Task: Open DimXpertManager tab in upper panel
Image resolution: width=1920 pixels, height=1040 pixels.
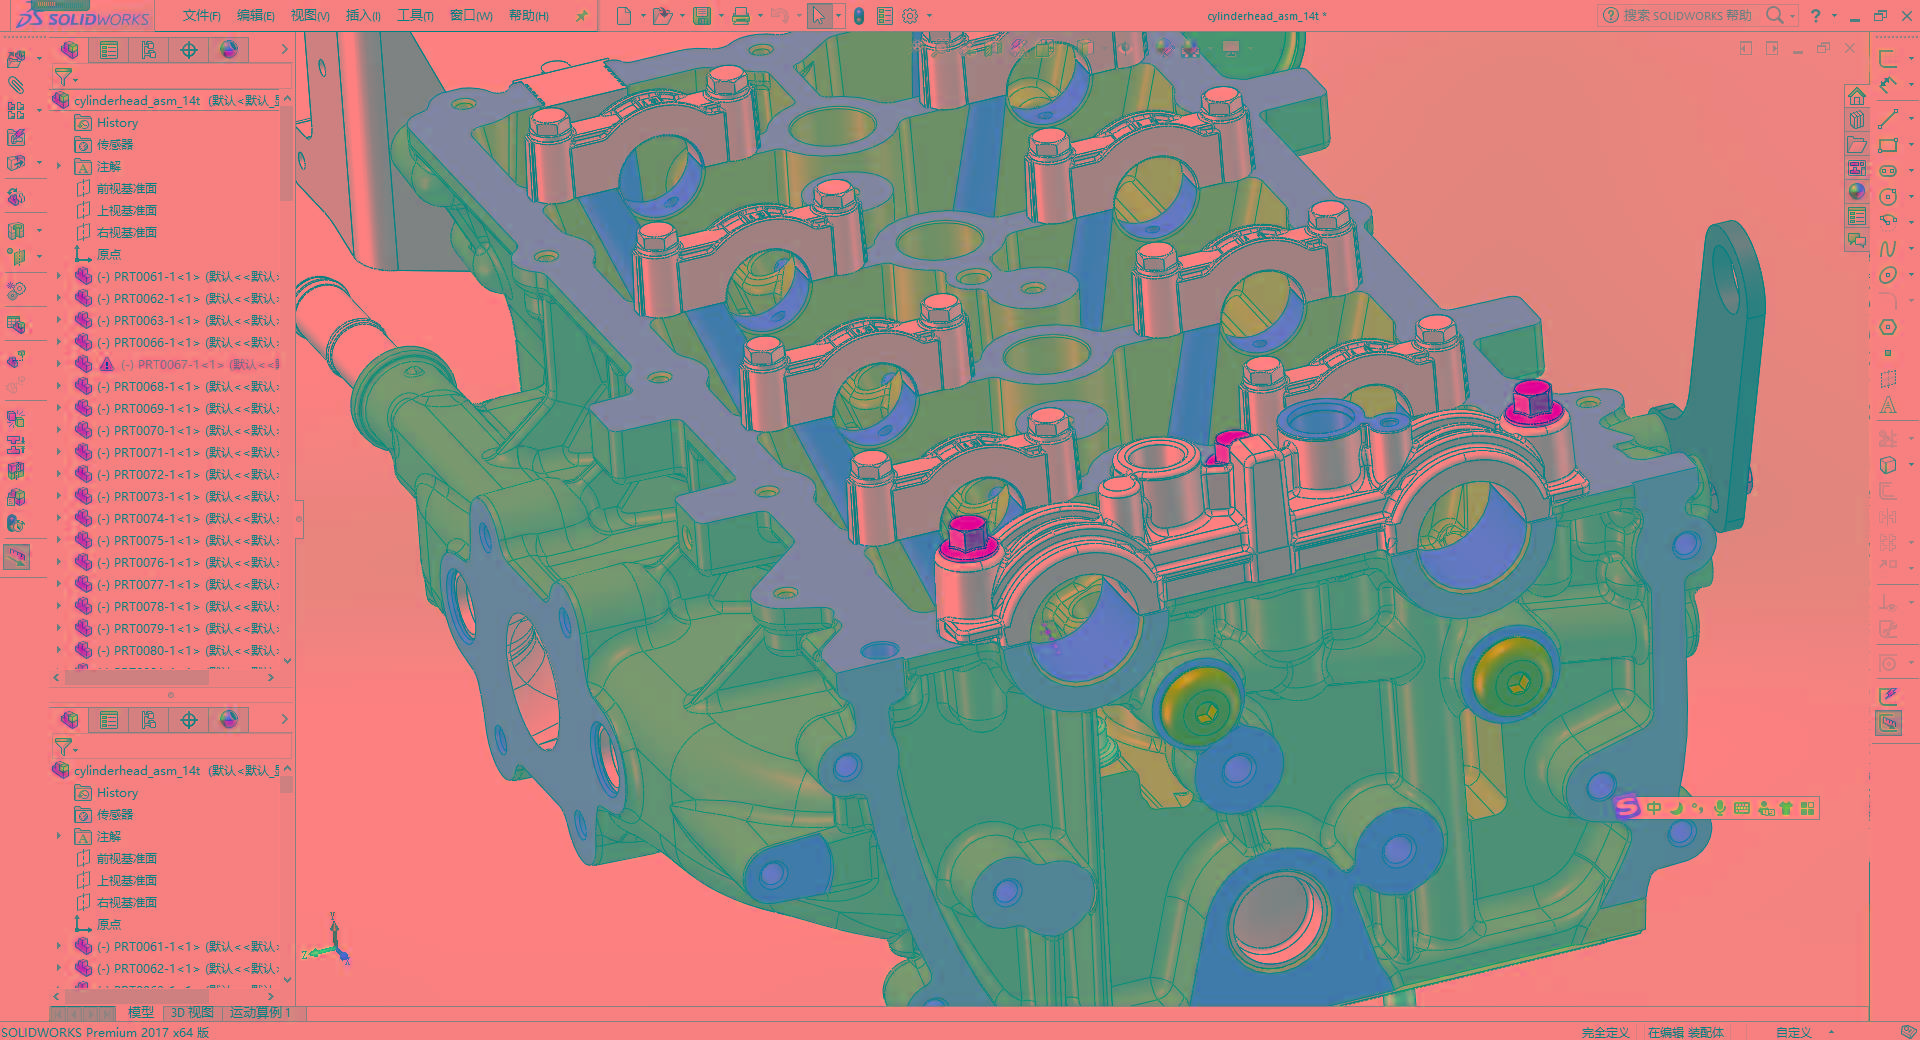Action: [x=189, y=50]
